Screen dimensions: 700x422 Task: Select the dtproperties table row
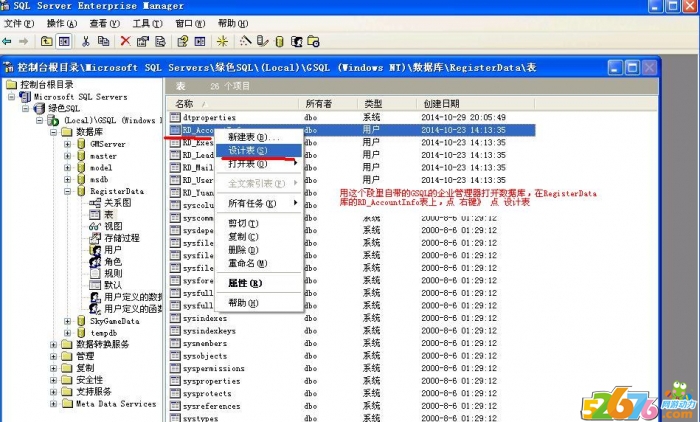coord(352,117)
